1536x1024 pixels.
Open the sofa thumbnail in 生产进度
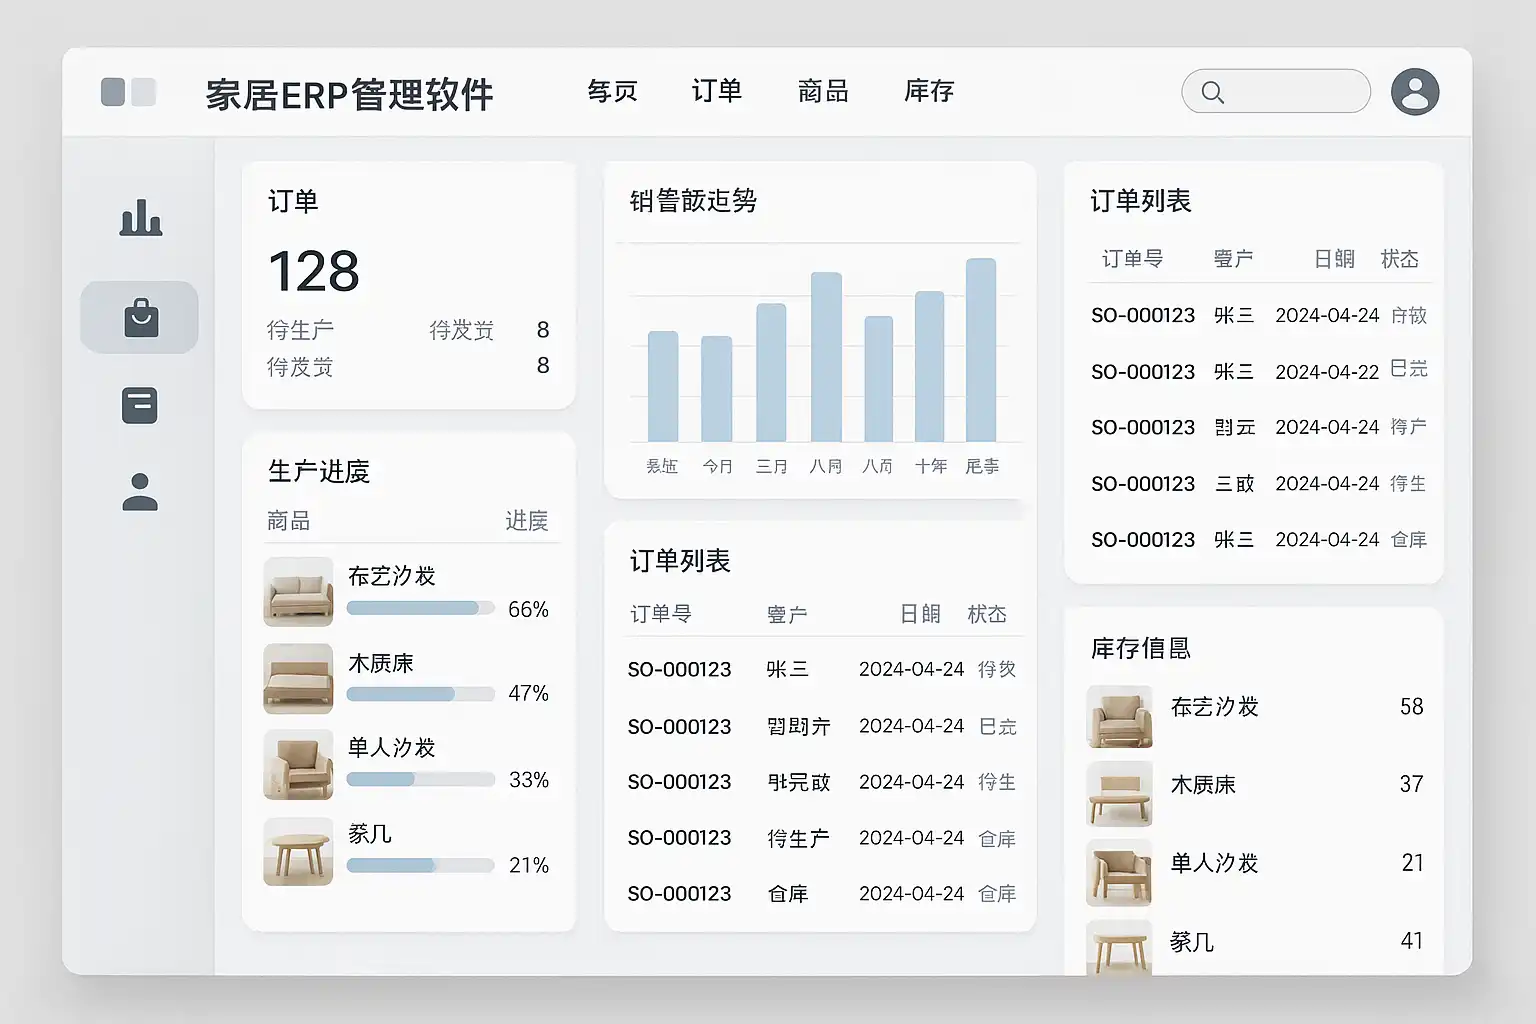tap(298, 592)
